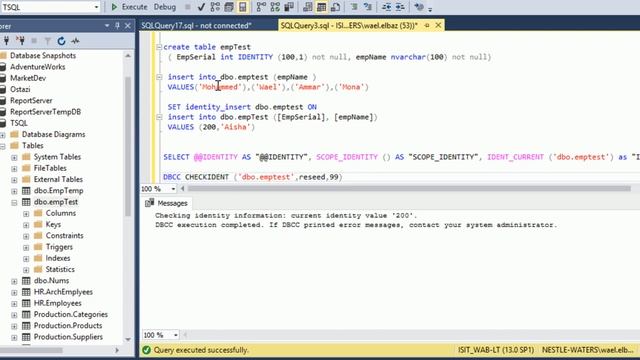Pin the SQLQuery3.sql tab

coord(427,25)
